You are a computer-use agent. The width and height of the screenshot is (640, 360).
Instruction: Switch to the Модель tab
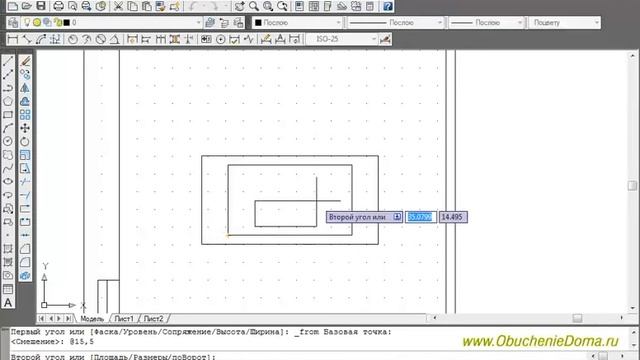[92, 318]
